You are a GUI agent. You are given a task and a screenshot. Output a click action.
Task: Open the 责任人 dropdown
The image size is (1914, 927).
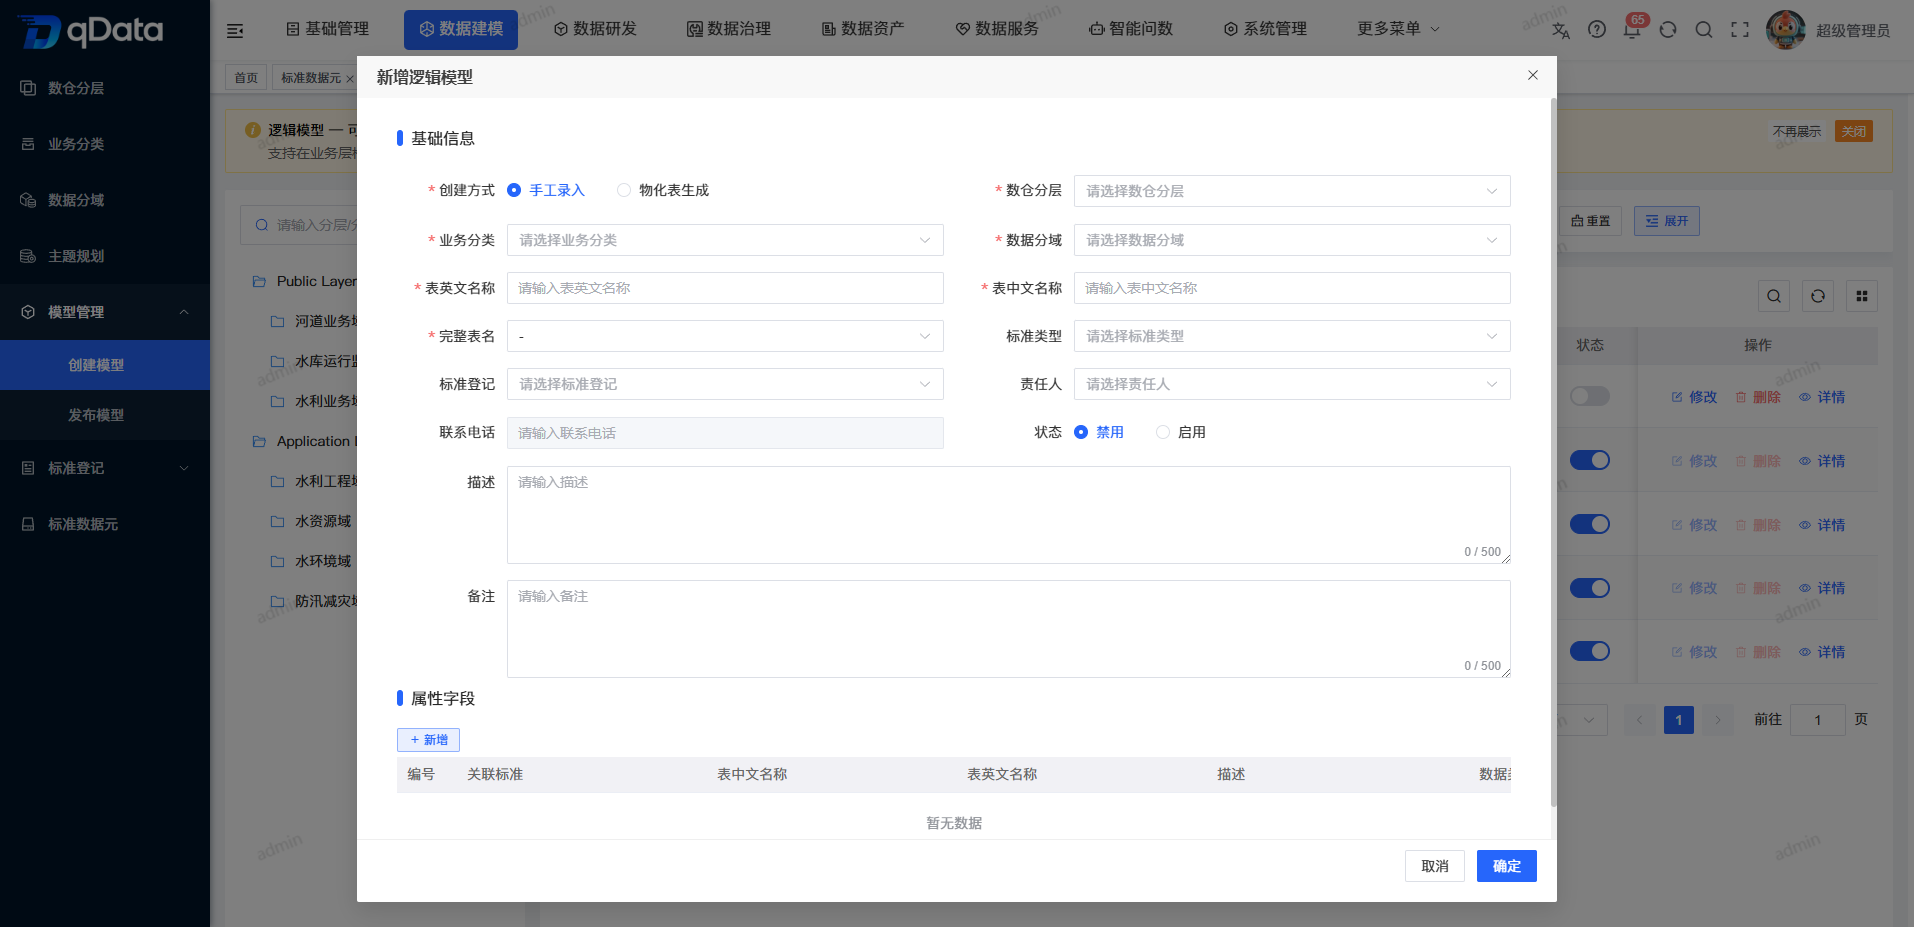coord(1292,384)
